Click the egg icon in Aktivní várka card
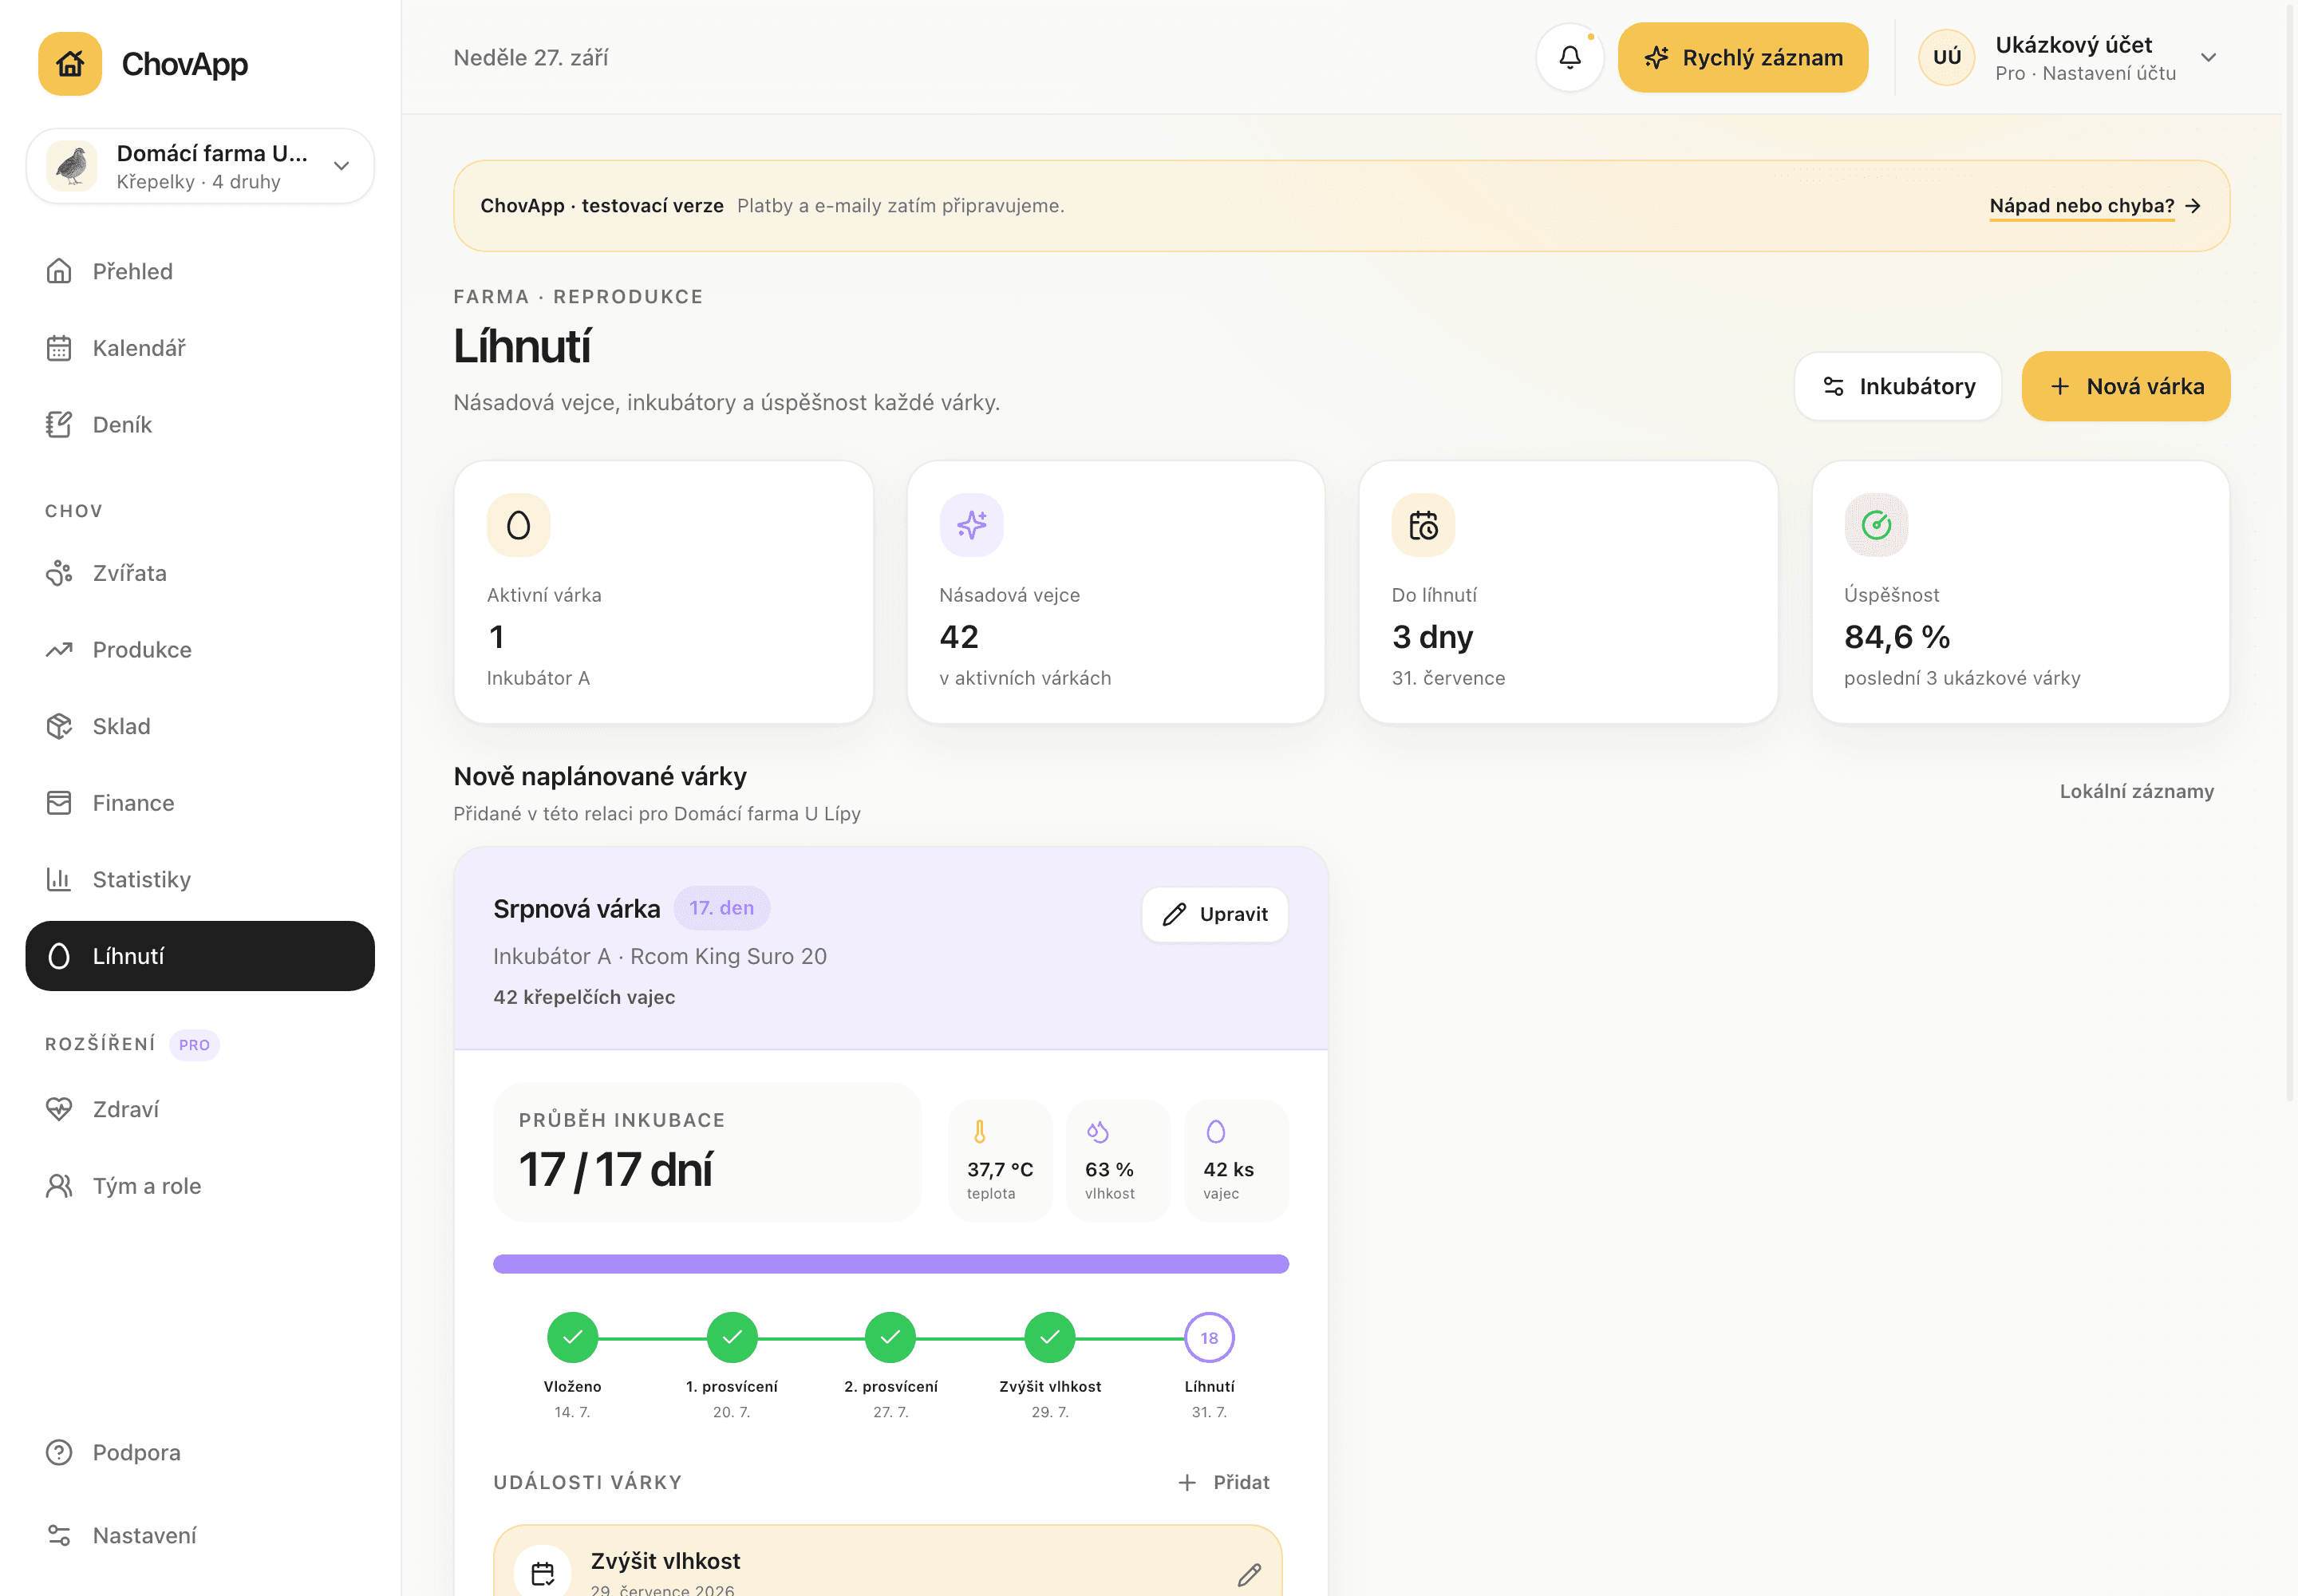 tap(518, 525)
